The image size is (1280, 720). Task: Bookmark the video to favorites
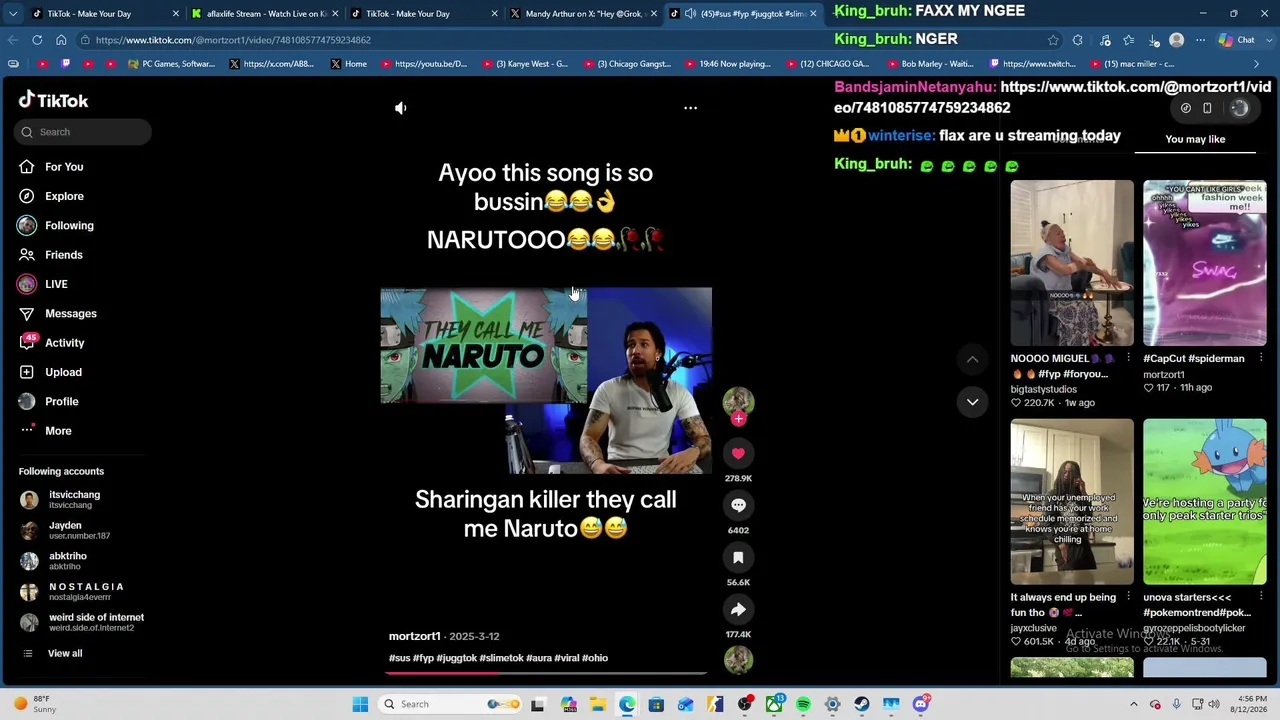pyautogui.click(x=738, y=557)
